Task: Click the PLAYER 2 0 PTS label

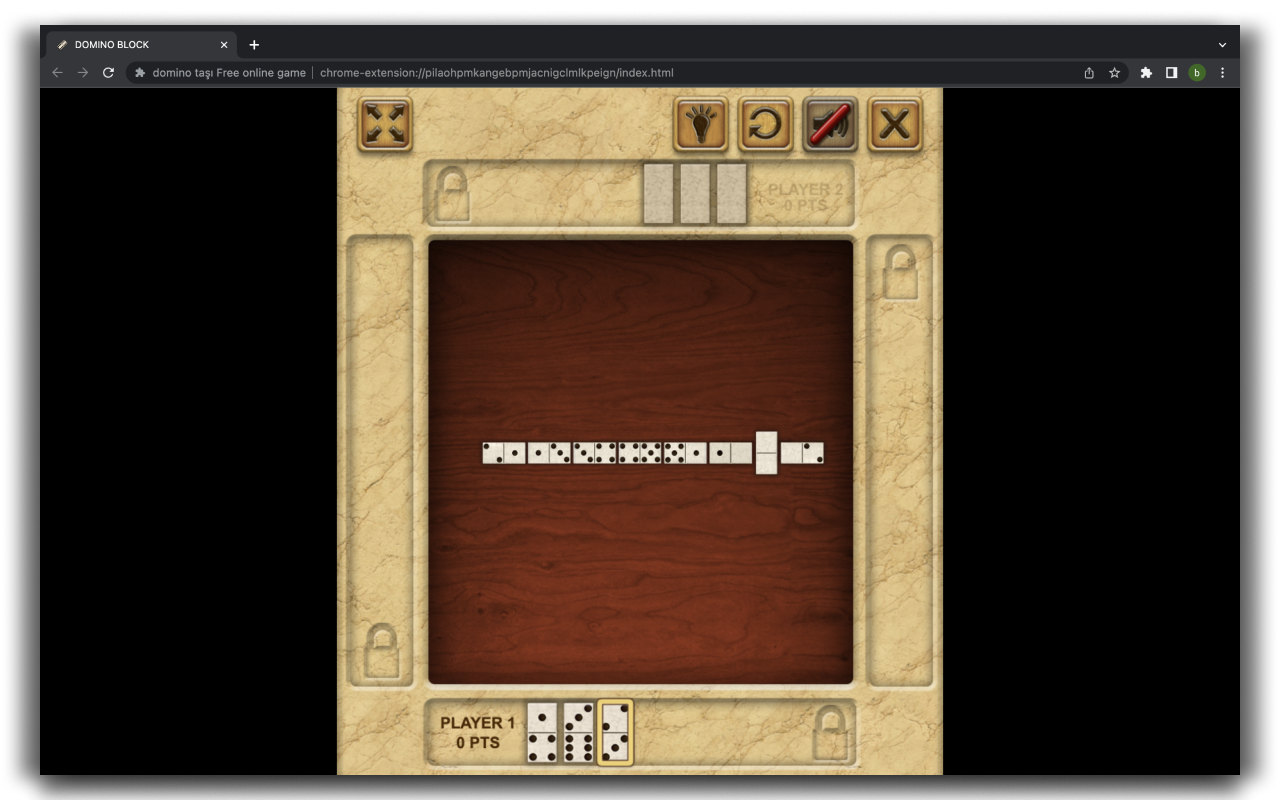Action: pos(805,197)
